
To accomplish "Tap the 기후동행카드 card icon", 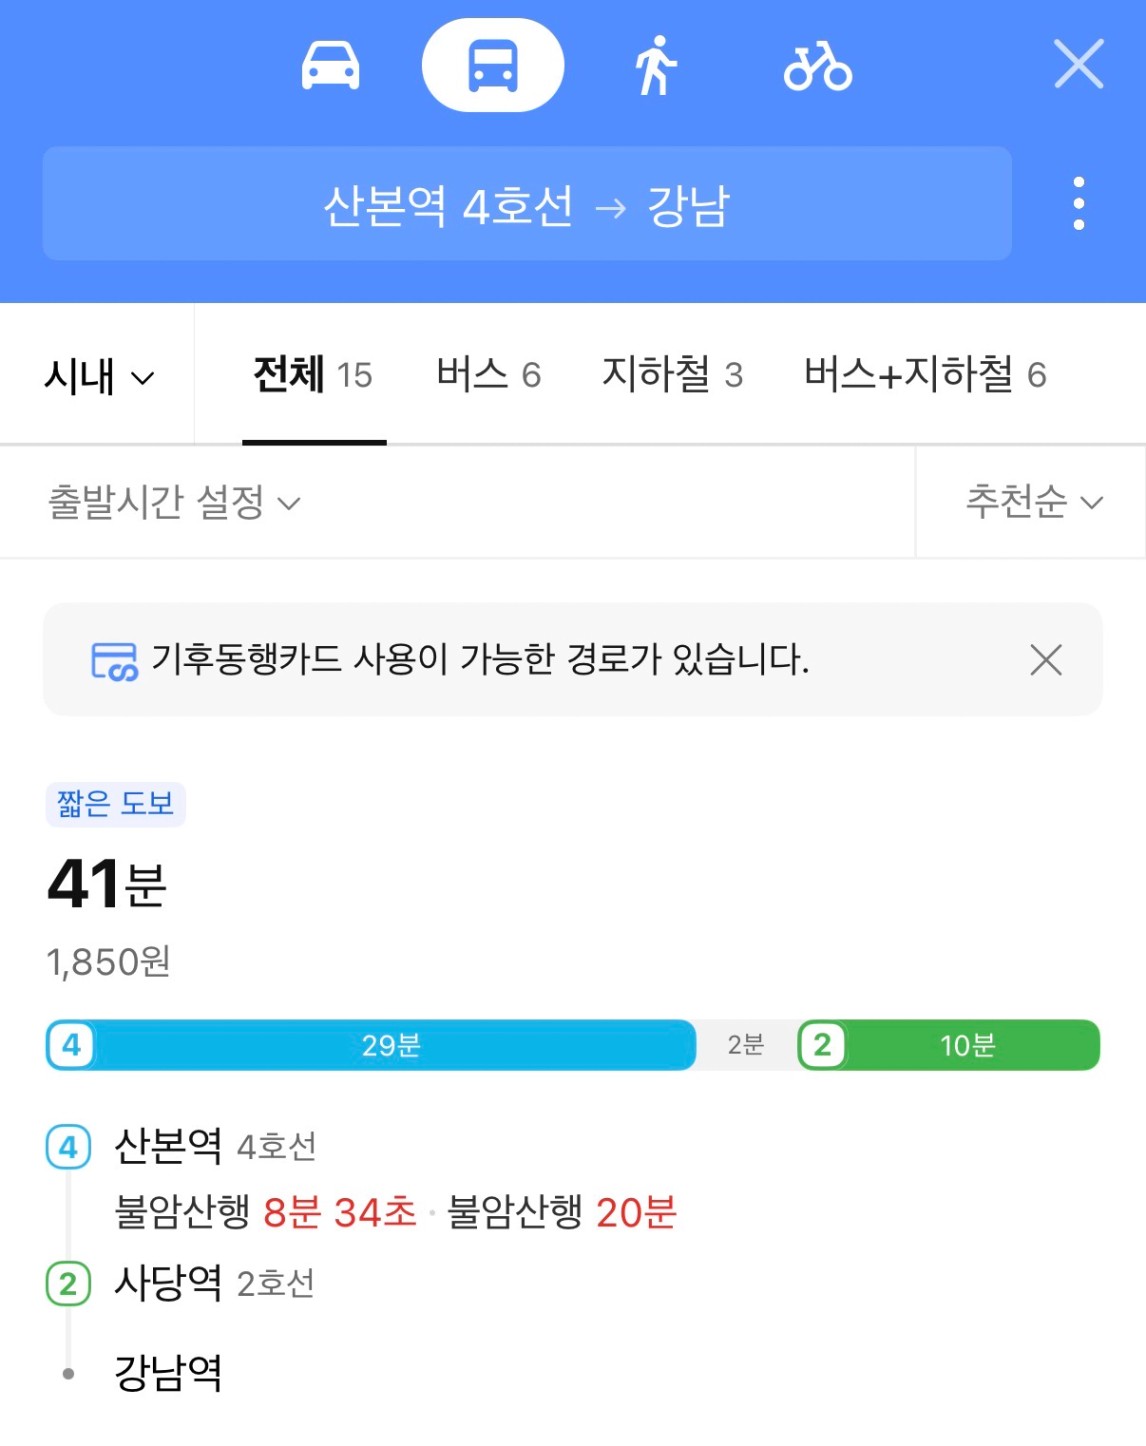I will 114,661.
